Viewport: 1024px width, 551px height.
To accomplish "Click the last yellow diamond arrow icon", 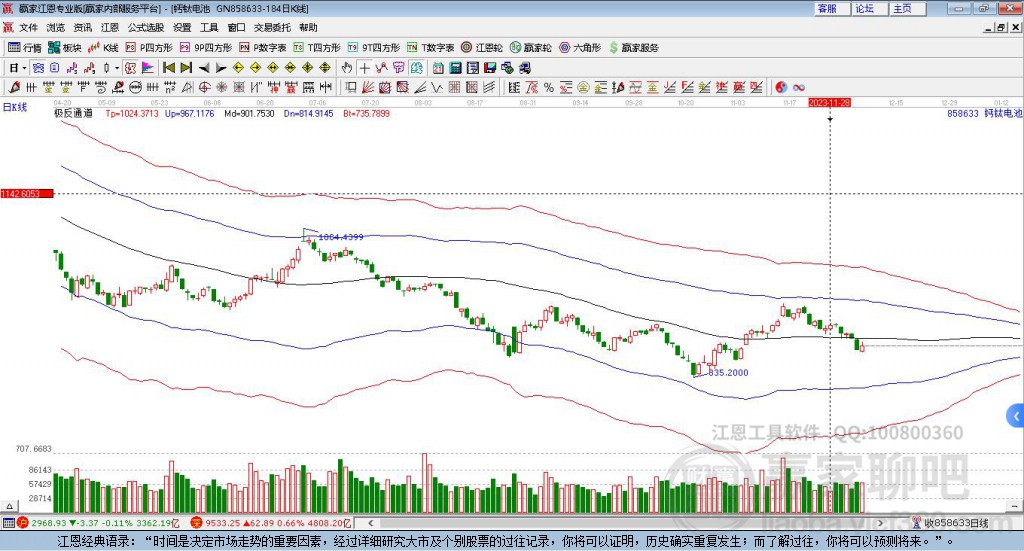I will (325, 68).
